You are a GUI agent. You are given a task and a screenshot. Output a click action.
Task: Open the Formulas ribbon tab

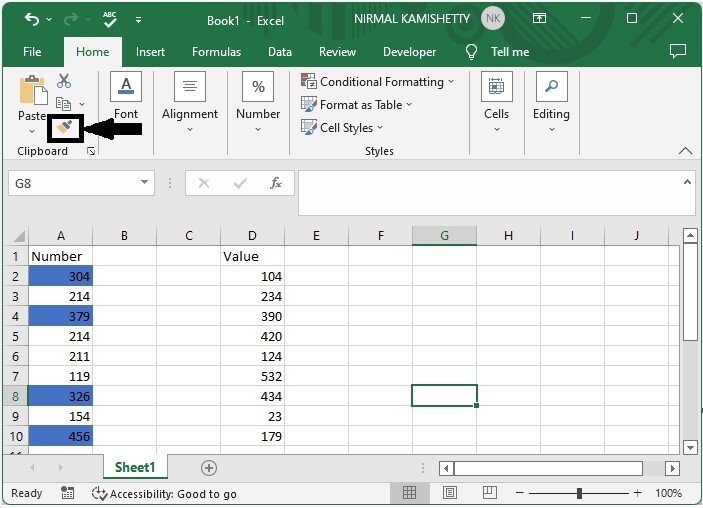[216, 52]
